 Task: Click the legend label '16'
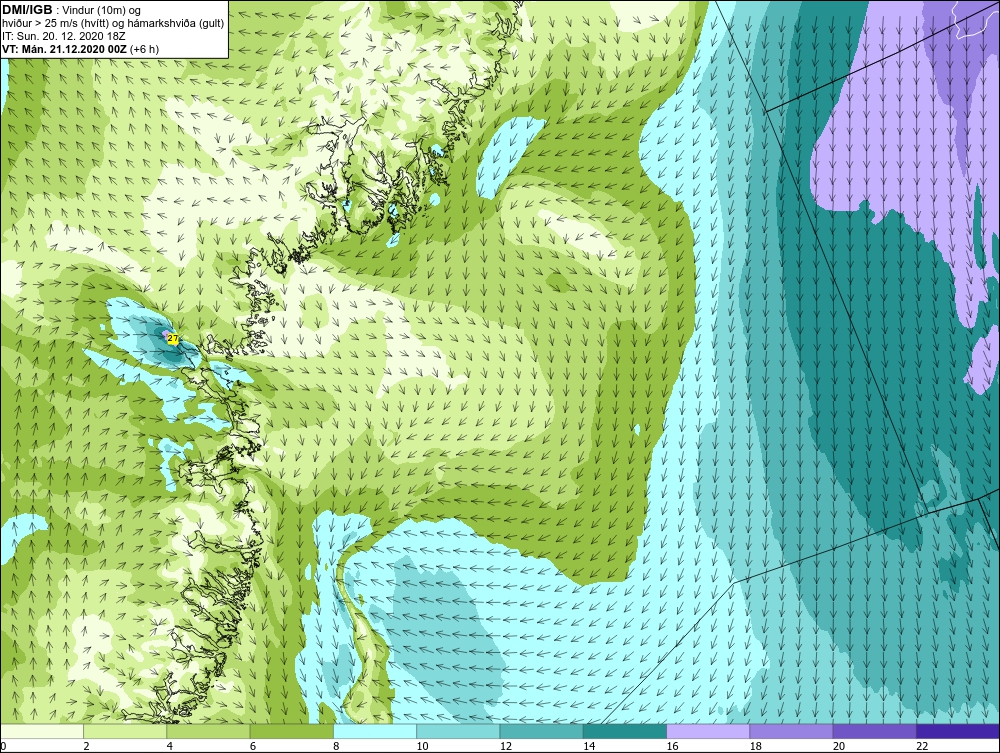click(673, 747)
